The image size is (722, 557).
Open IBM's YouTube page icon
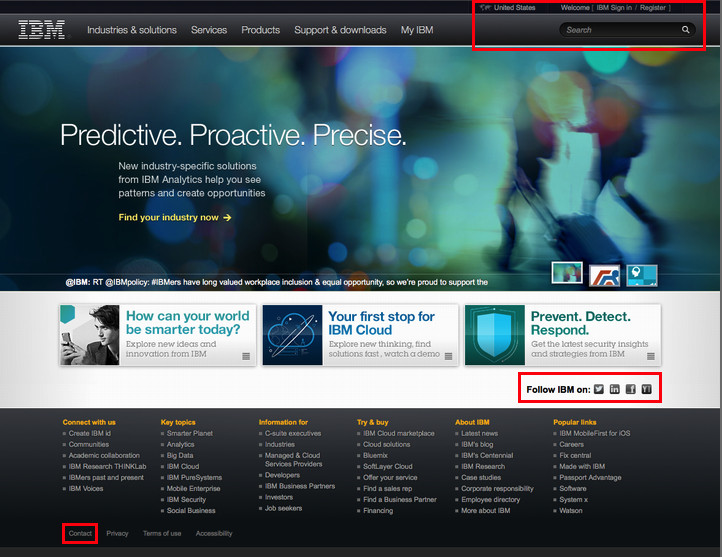pos(646,389)
